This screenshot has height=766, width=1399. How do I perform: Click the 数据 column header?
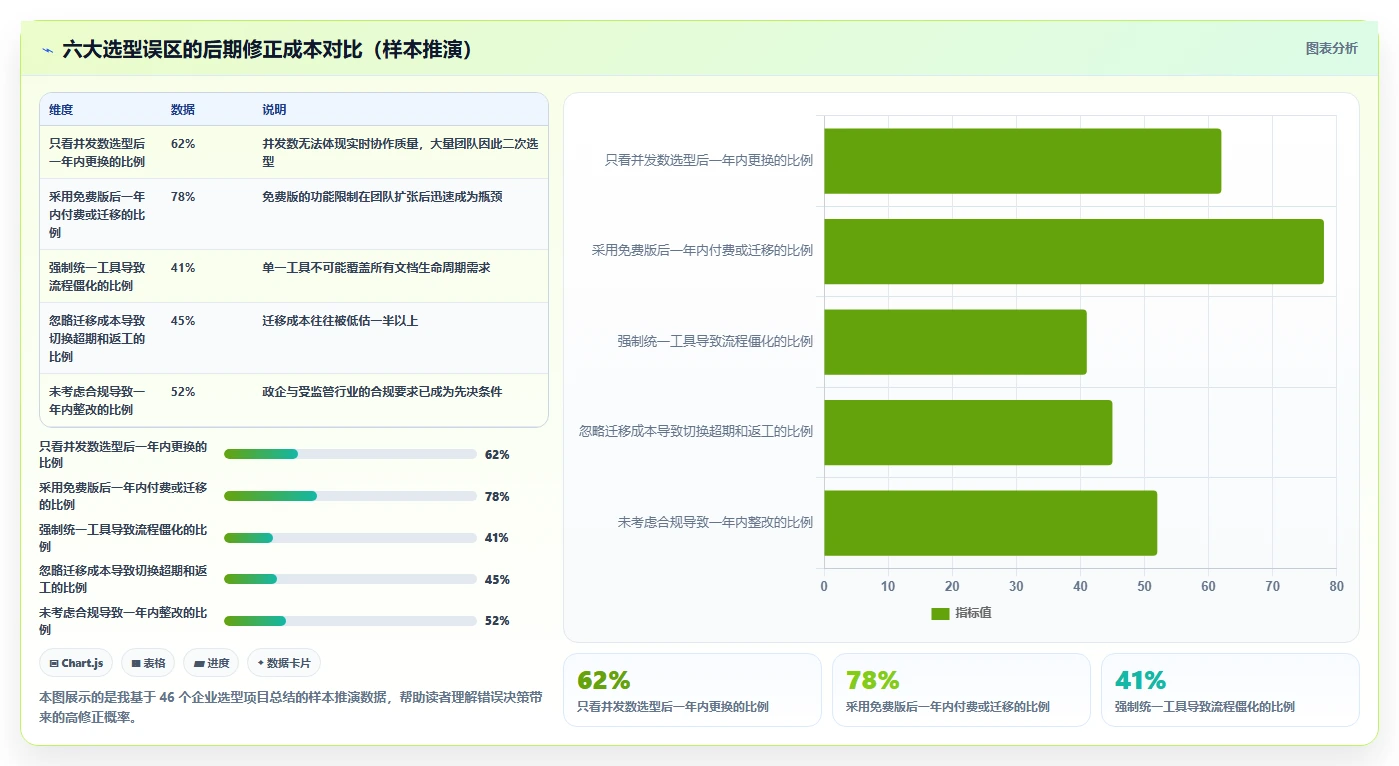[183, 110]
